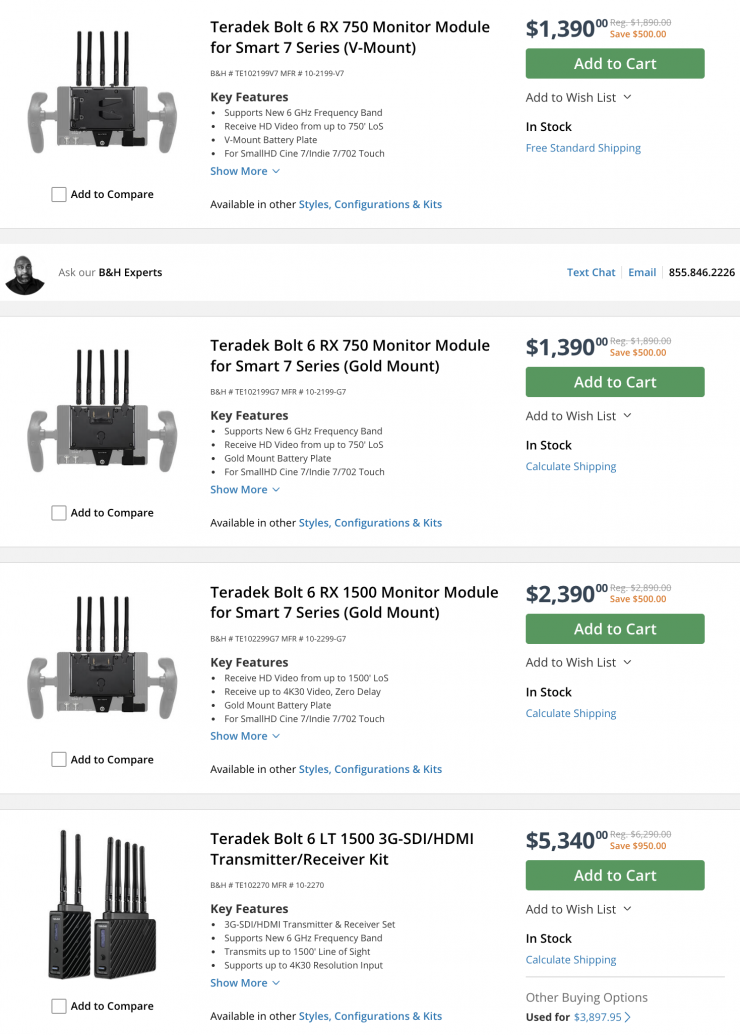Check Add to Compare for RX 750 V-Mount
Screen dimensions: 740x1035
pos(59,195)
